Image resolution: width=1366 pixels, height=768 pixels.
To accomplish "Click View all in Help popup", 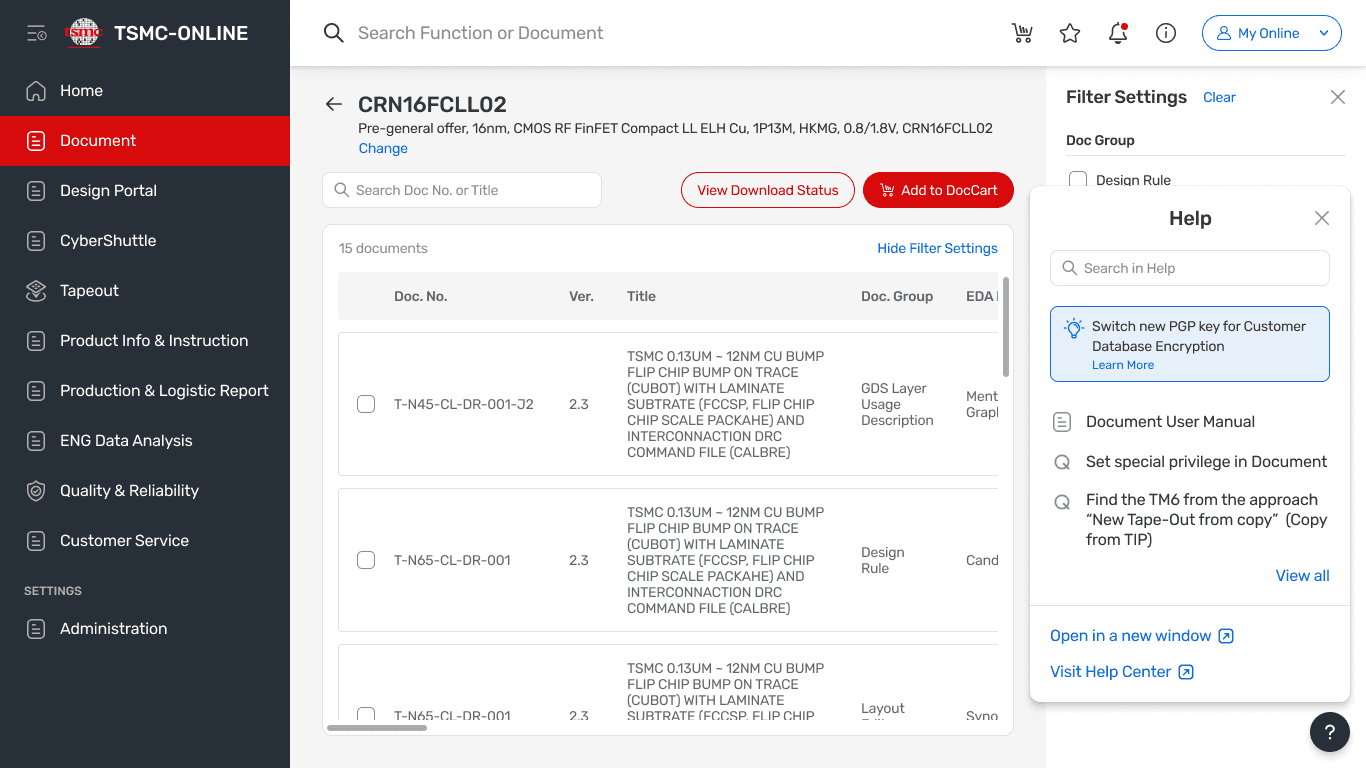I will tap(1302, 576).
